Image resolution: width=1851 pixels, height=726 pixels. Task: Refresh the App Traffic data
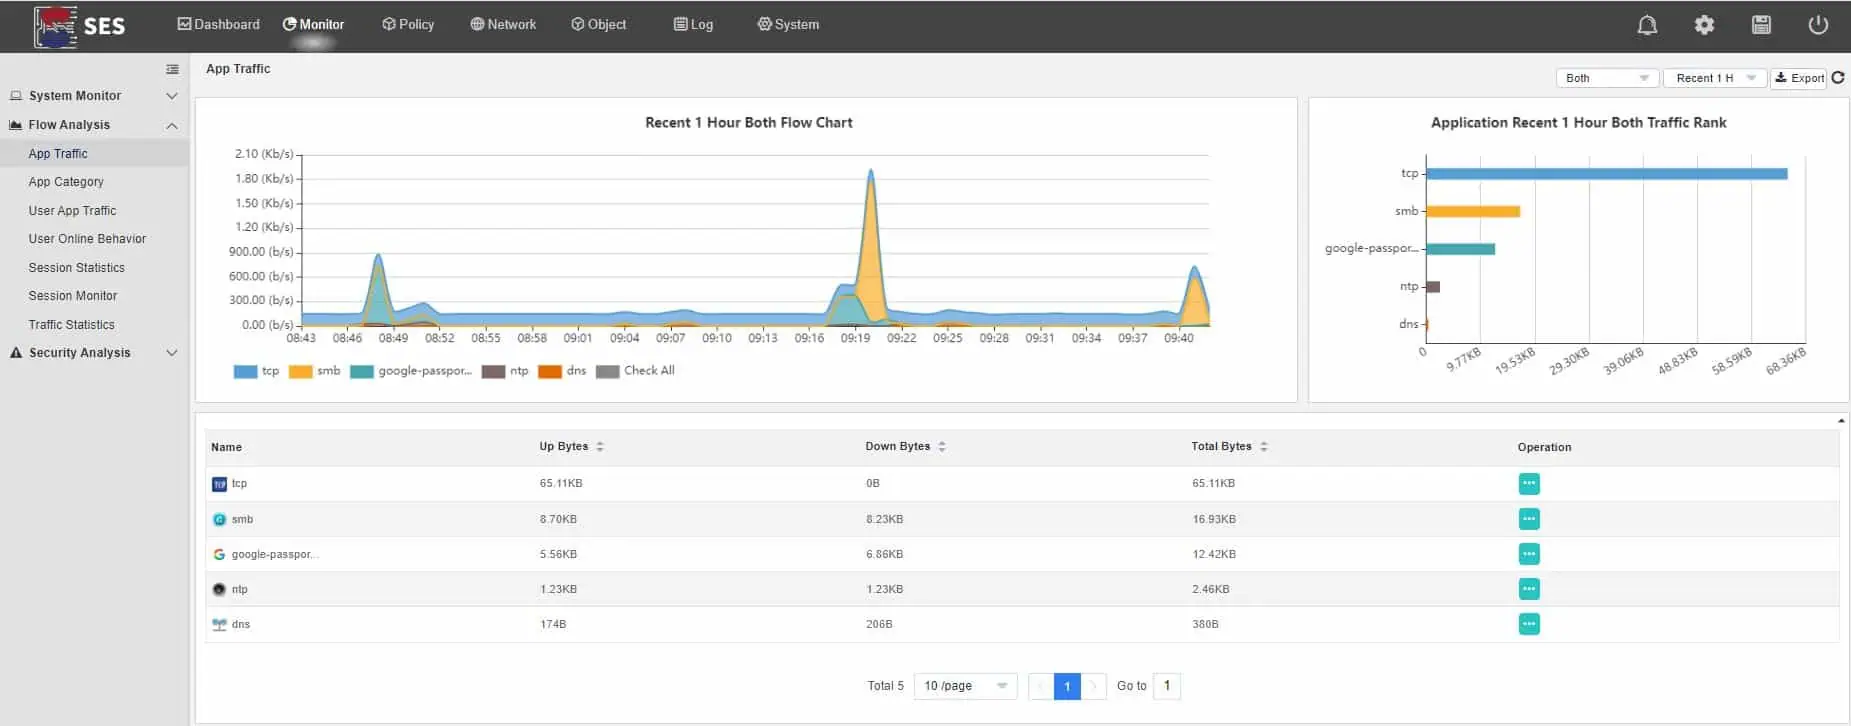(1838, 78)
